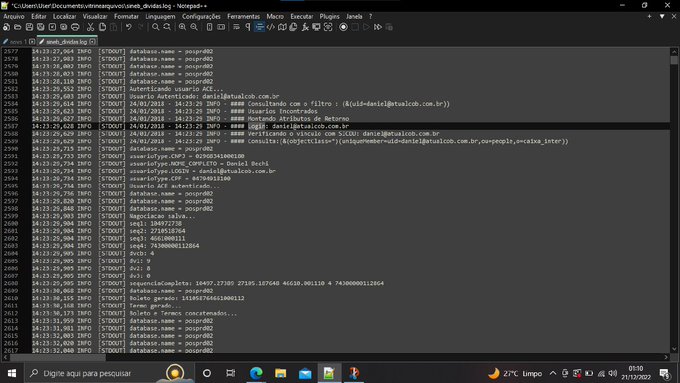Viewport: 680px width, 383px height.
Task: Play back the recorded macro
Action: point(366,27)
